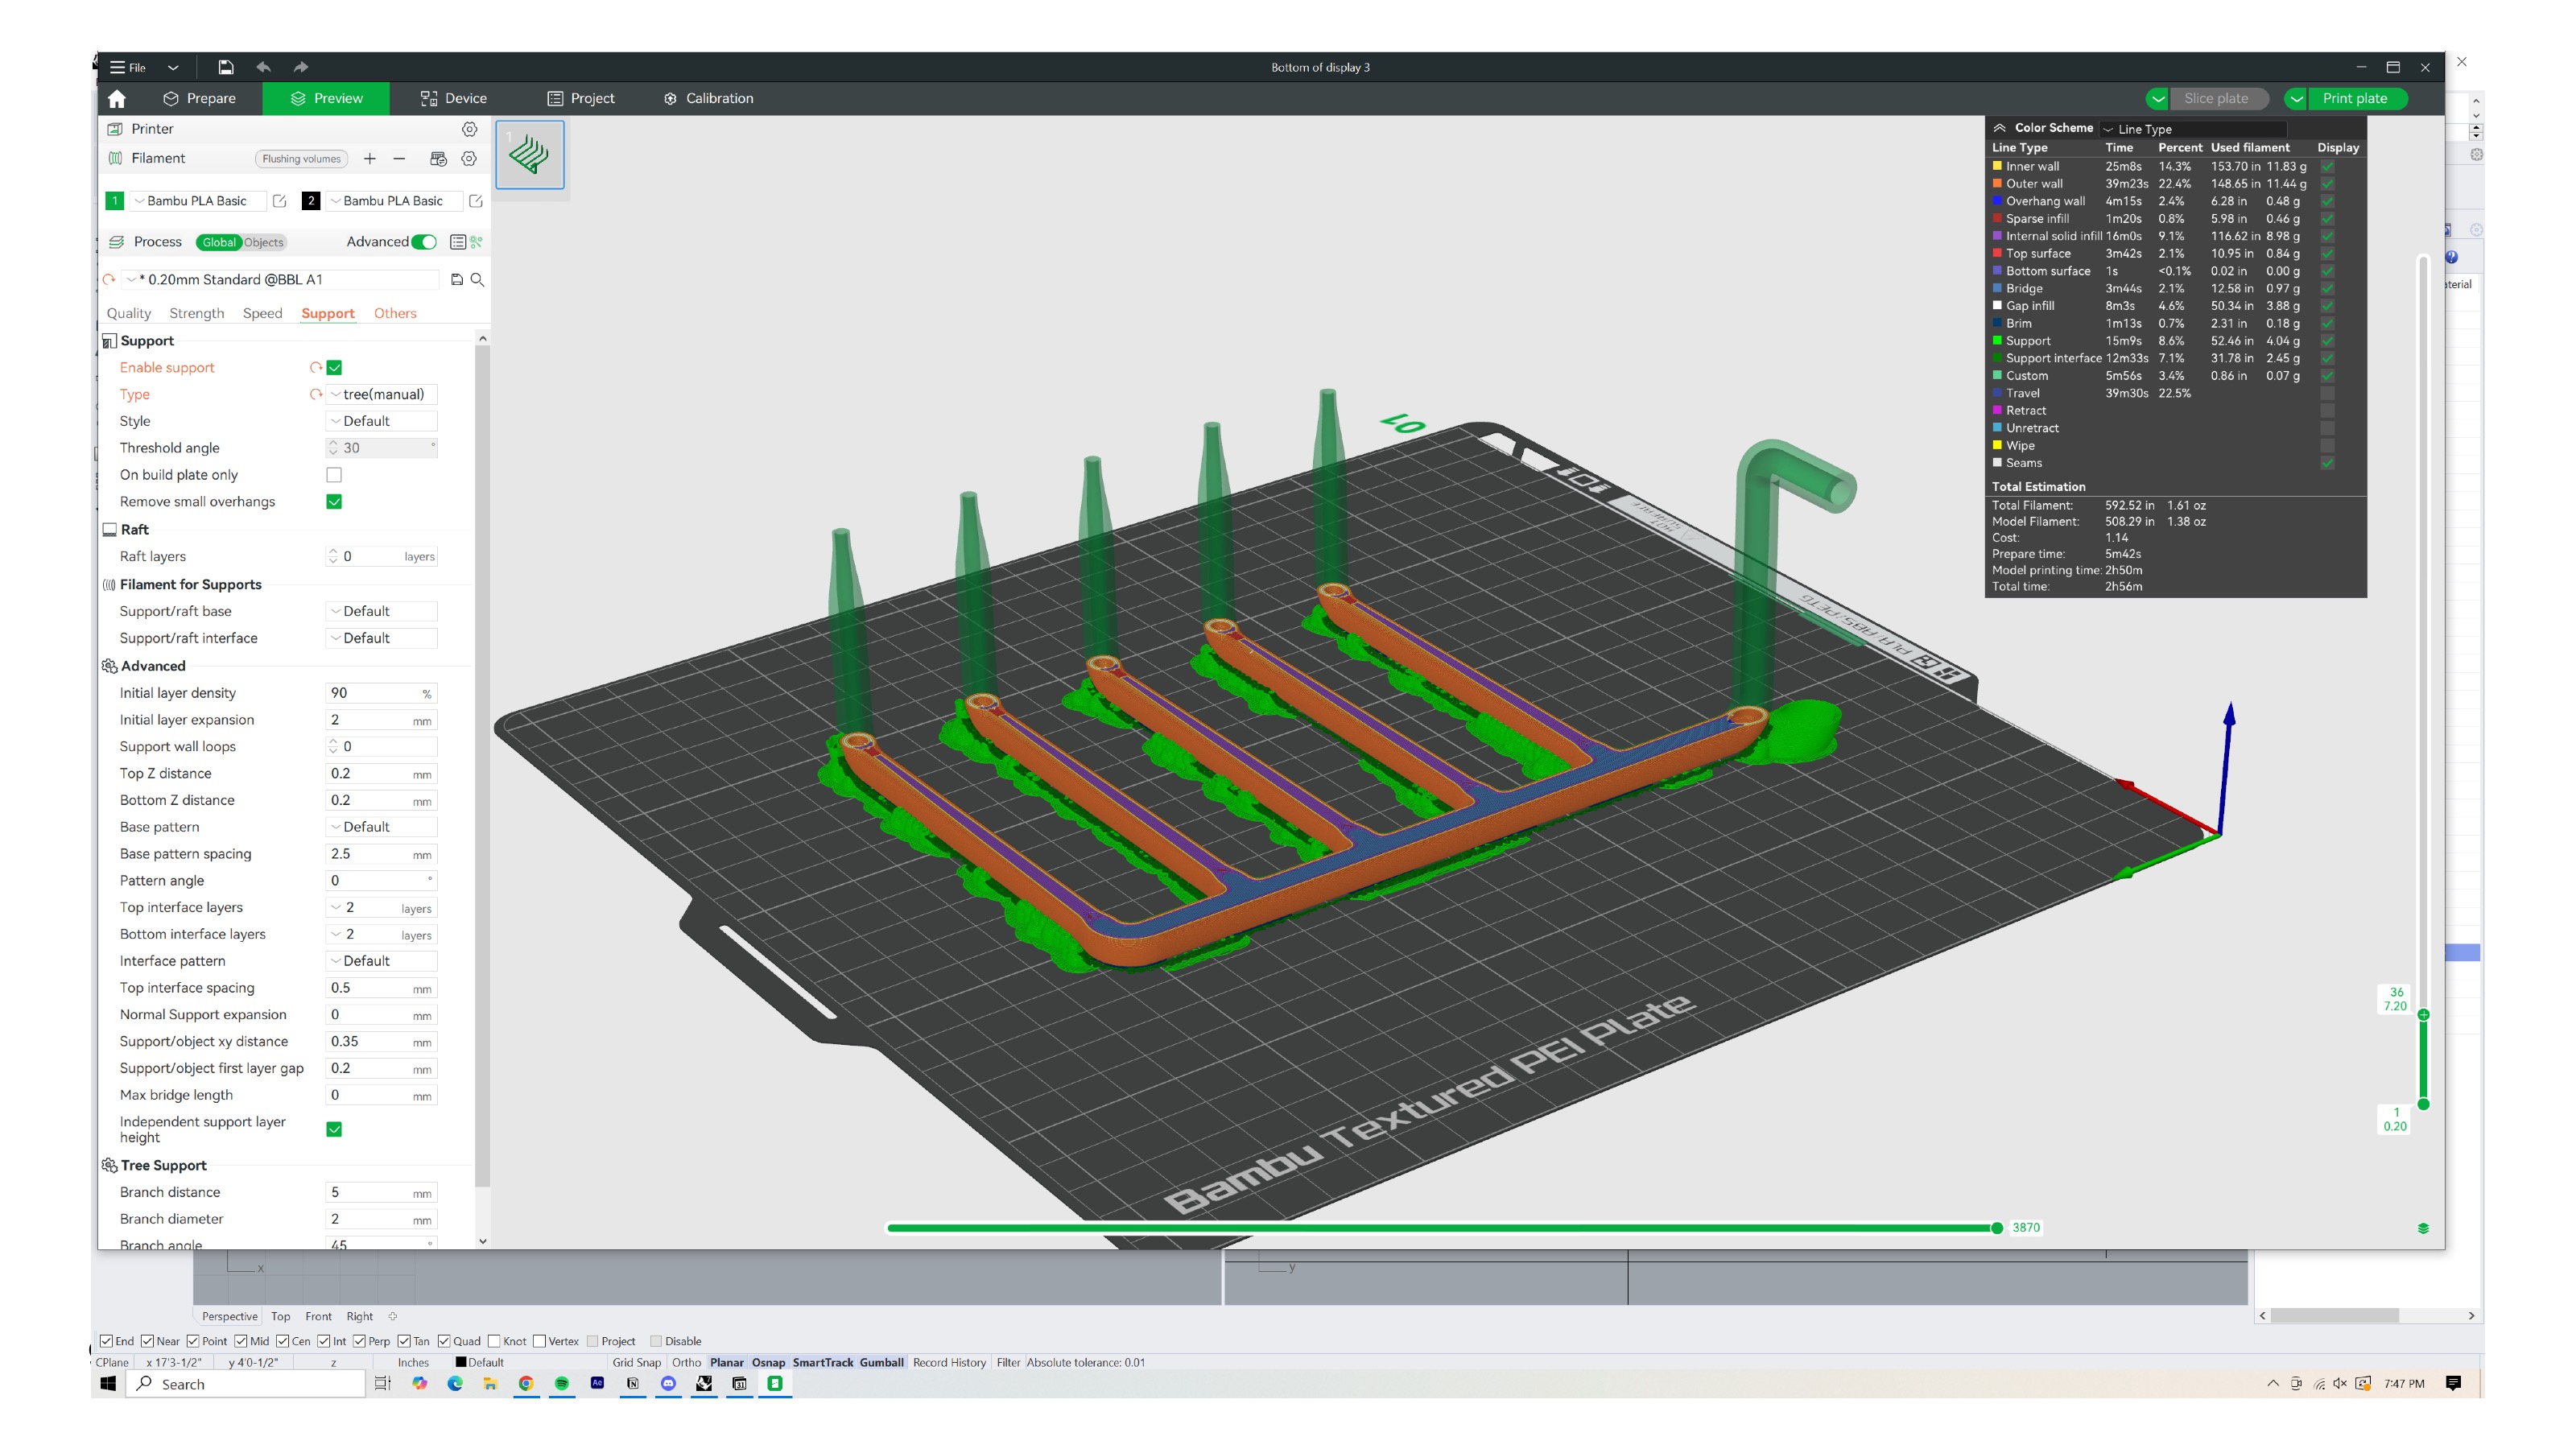Turn off the Advanced mode toggle

point(425,242)
